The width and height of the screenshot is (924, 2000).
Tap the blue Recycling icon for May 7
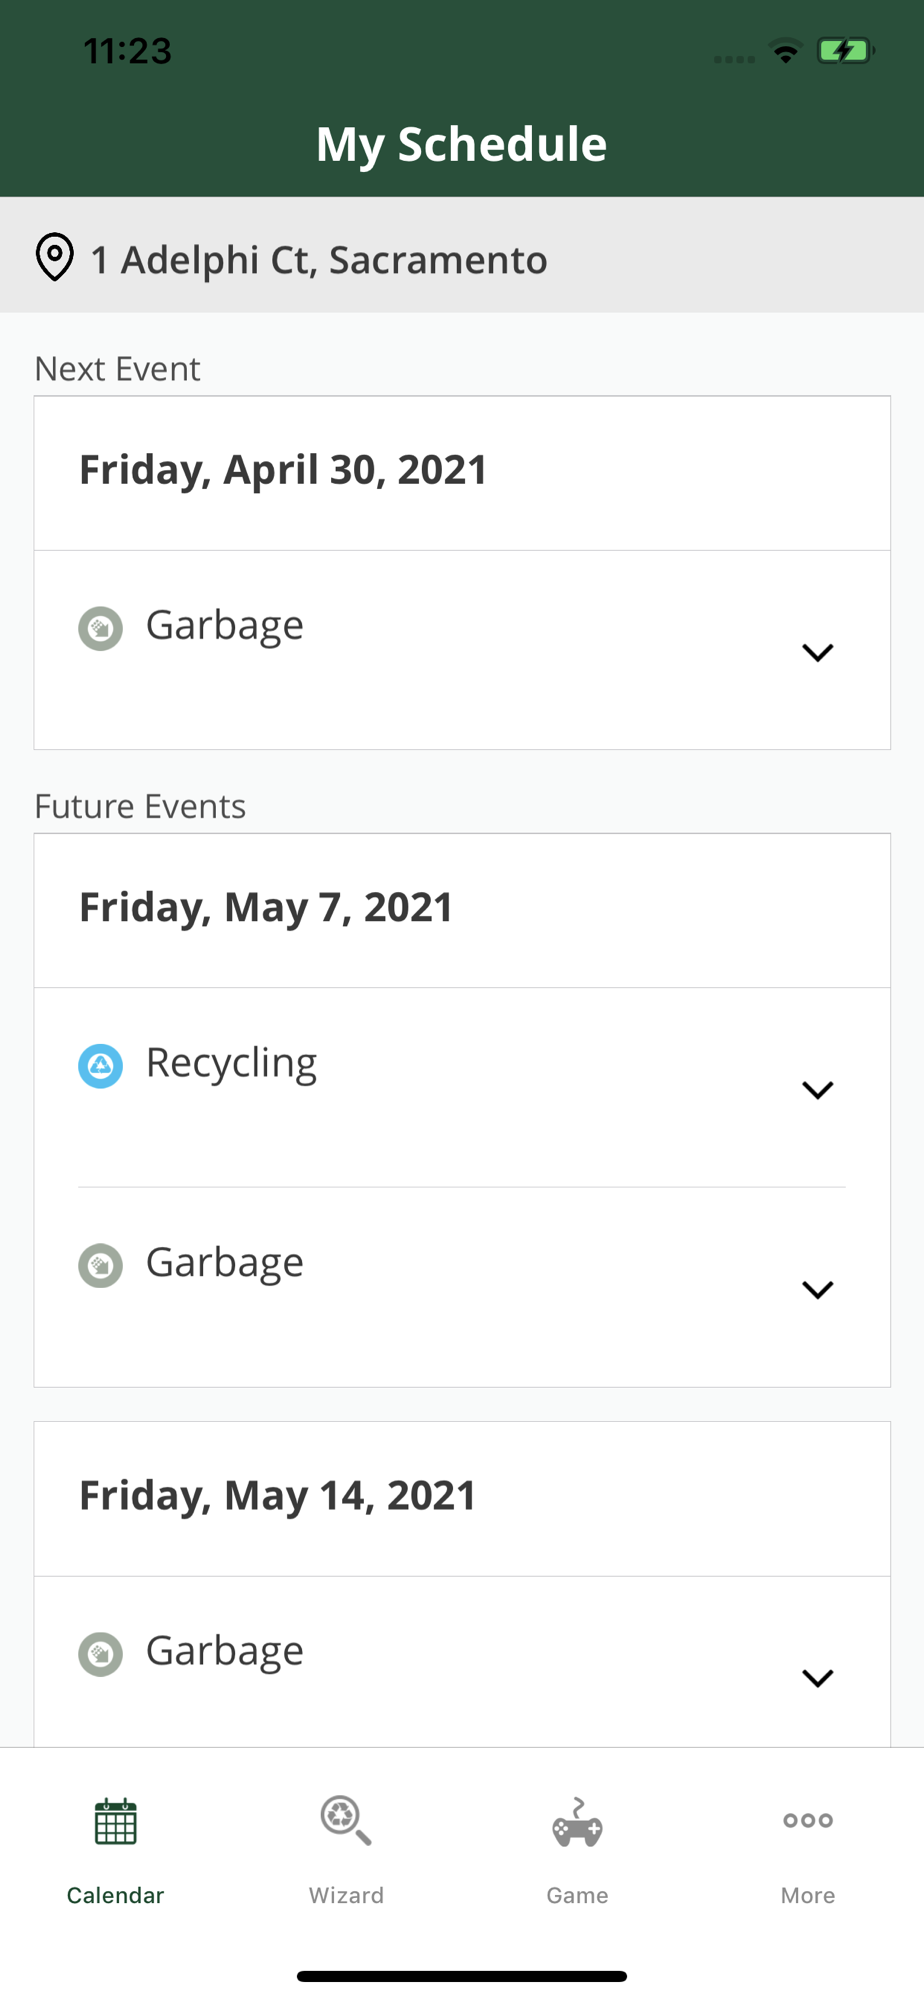[100, 1066]
